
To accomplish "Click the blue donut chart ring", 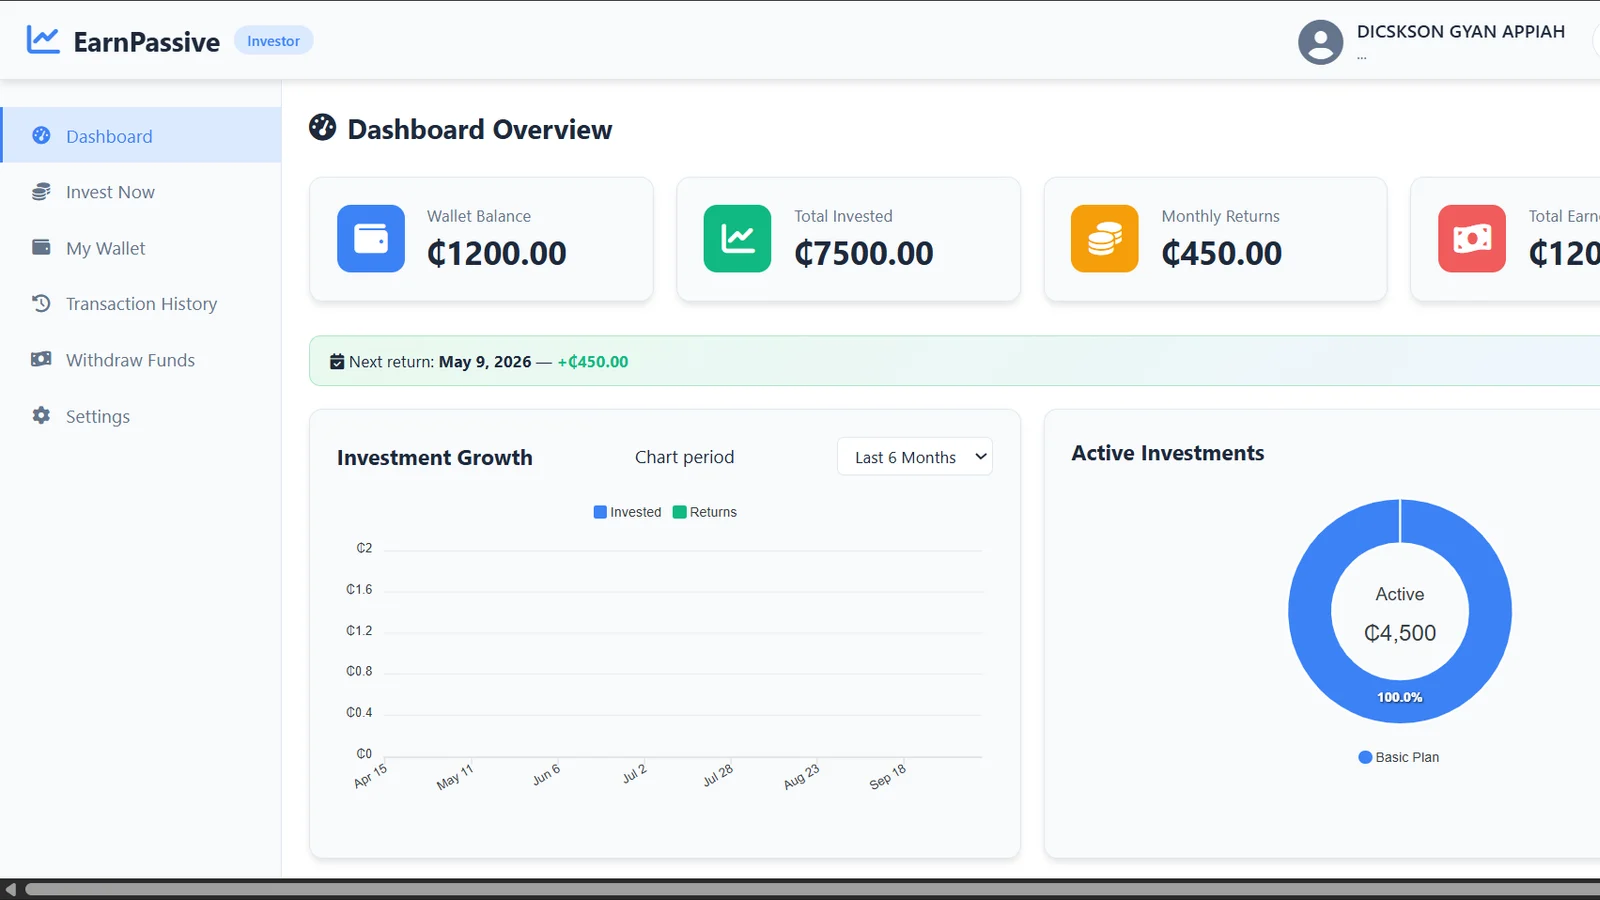I will pyautogui.click(x=1310, y=612).
